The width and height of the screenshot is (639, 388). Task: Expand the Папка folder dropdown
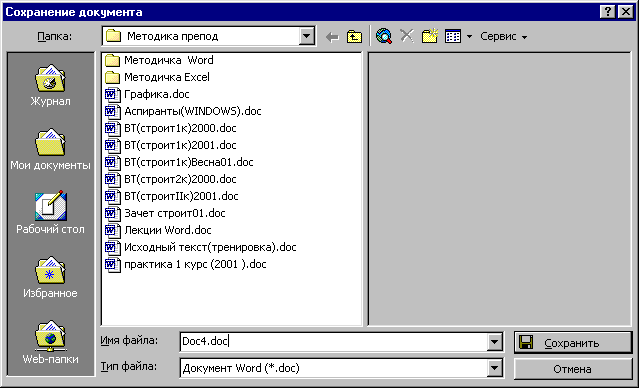[306, 36]
